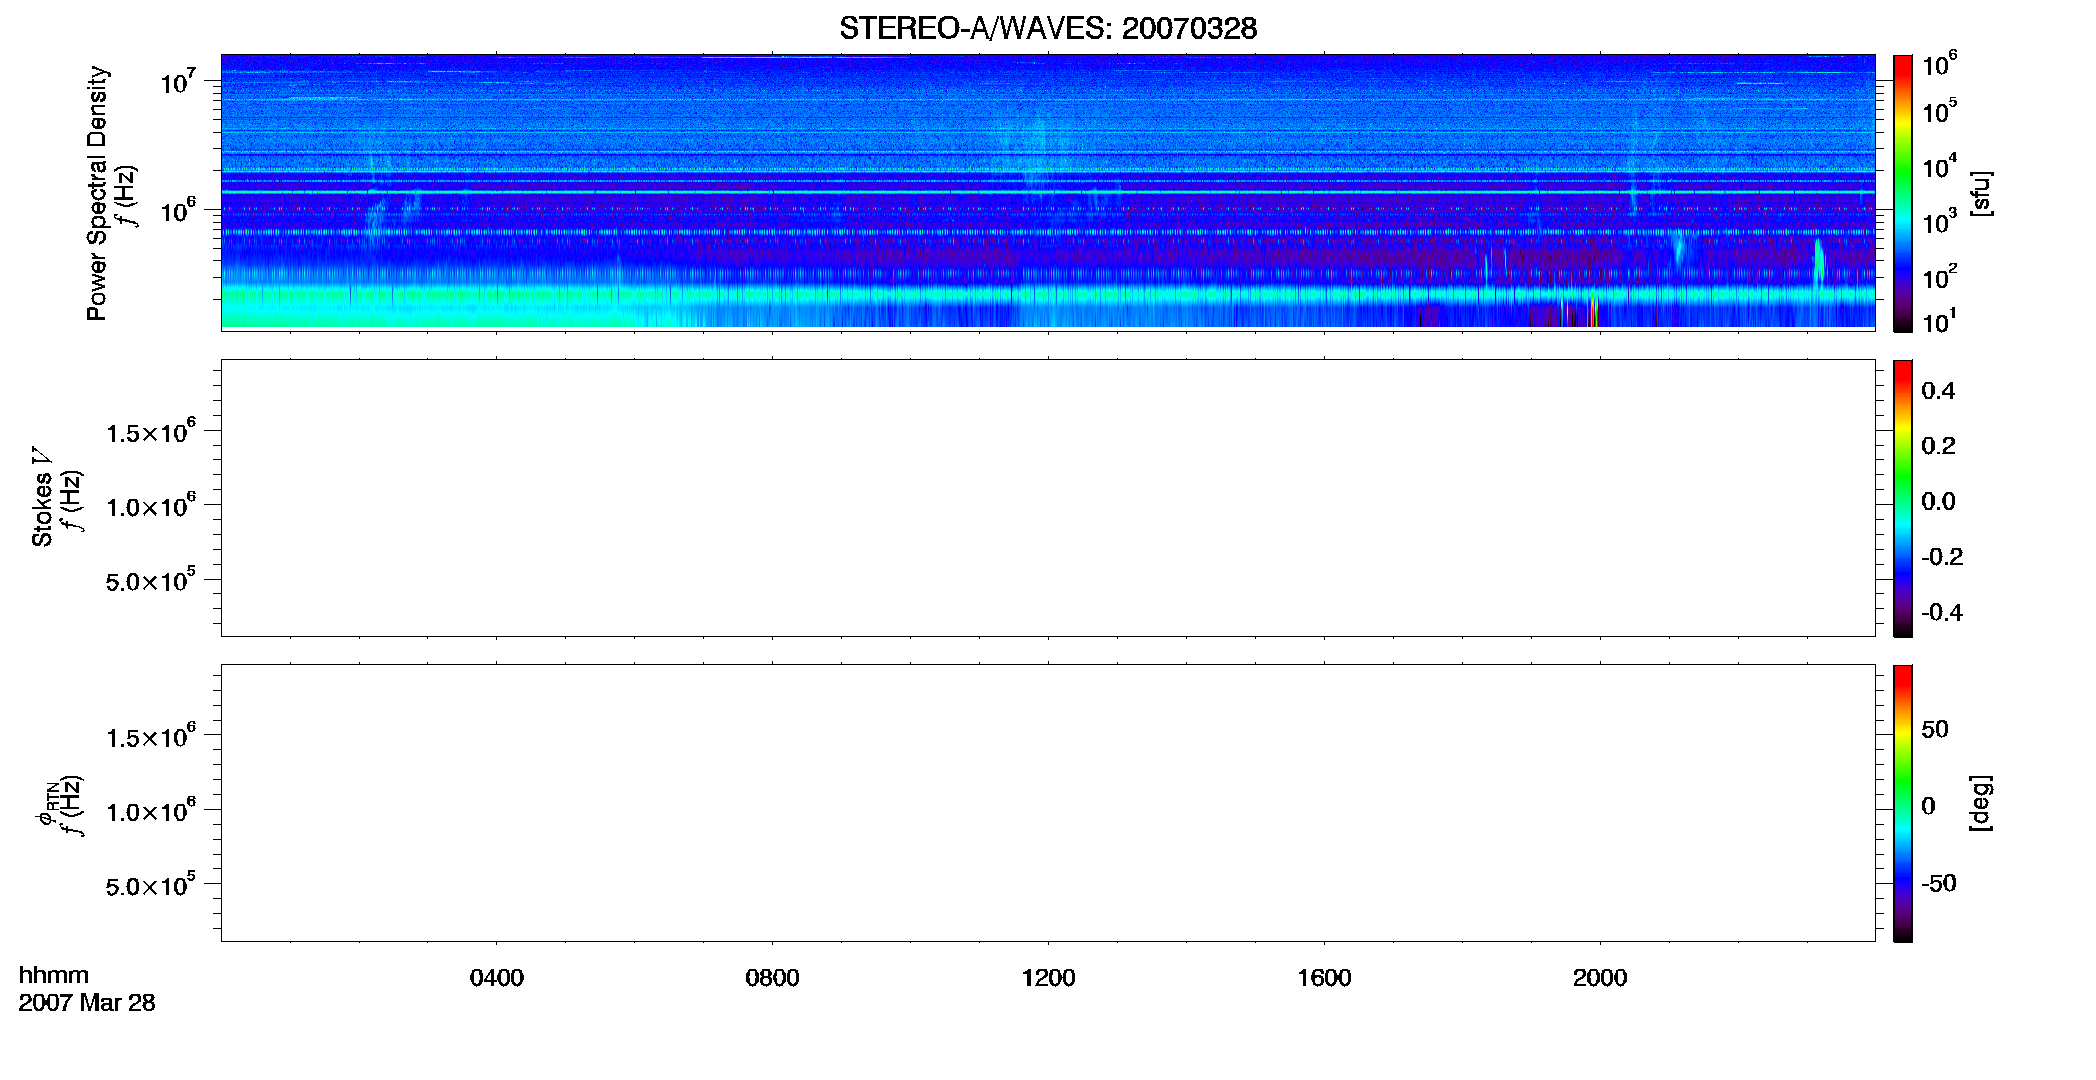This screenshot has width=2096, height=1080.
Task: Click the -0.2 value on Stokes colorbar
Action: (x=1942, y=557)
